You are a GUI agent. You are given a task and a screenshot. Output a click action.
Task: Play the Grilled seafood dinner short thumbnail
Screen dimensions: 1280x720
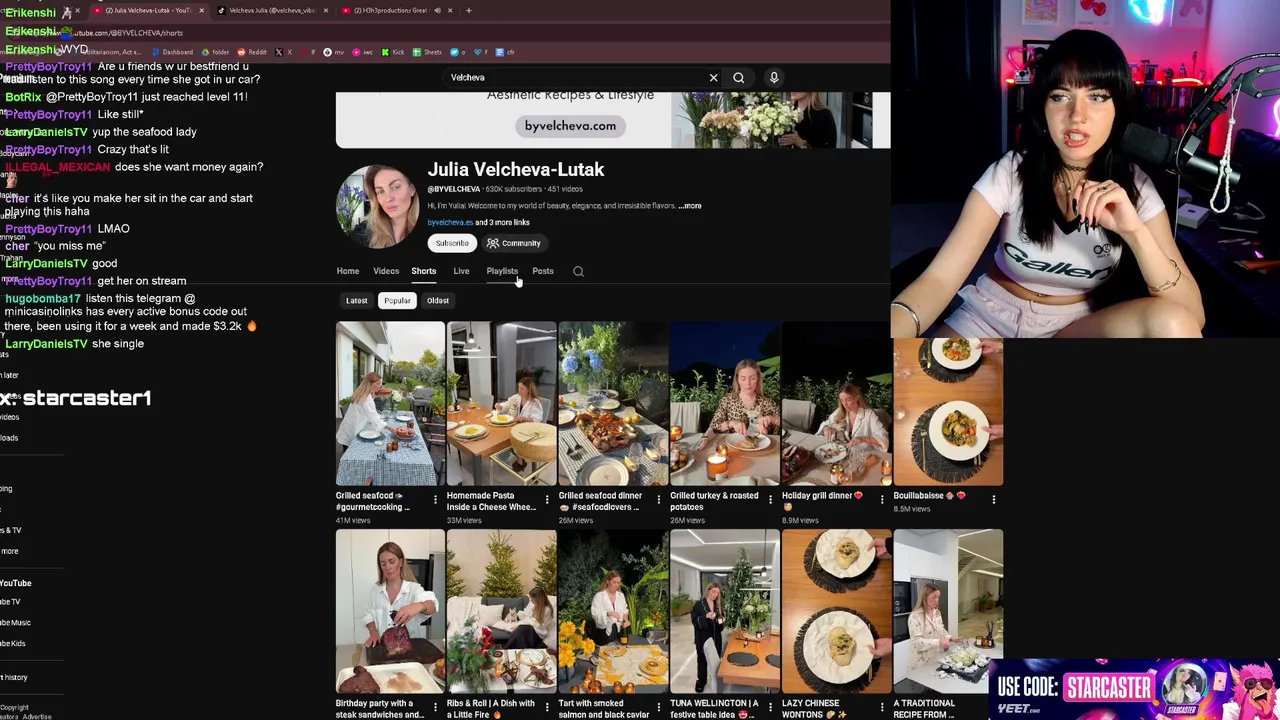(x=613, y=403)
